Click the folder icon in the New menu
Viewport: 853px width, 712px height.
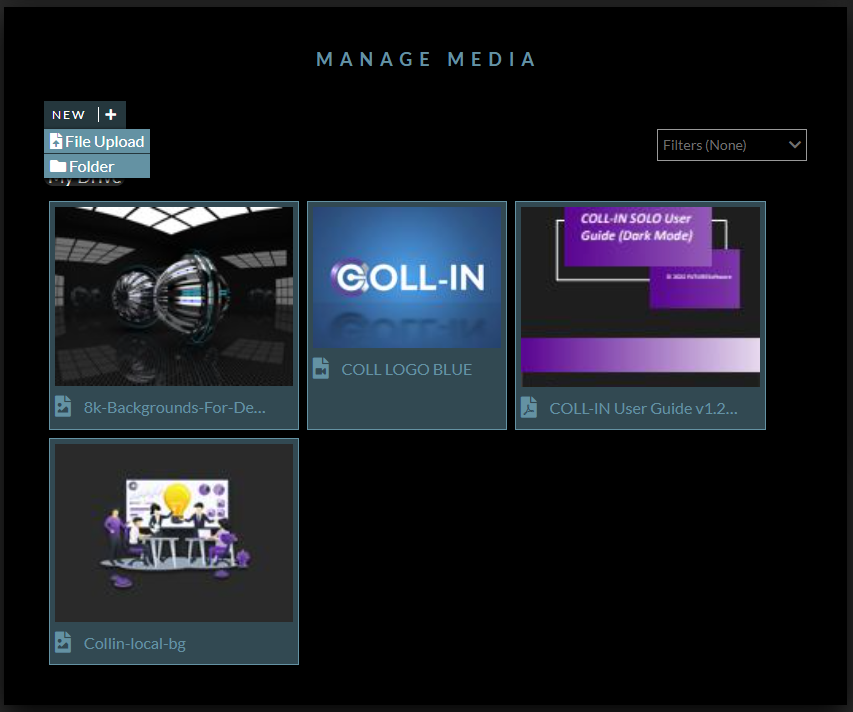click(58, 167)
